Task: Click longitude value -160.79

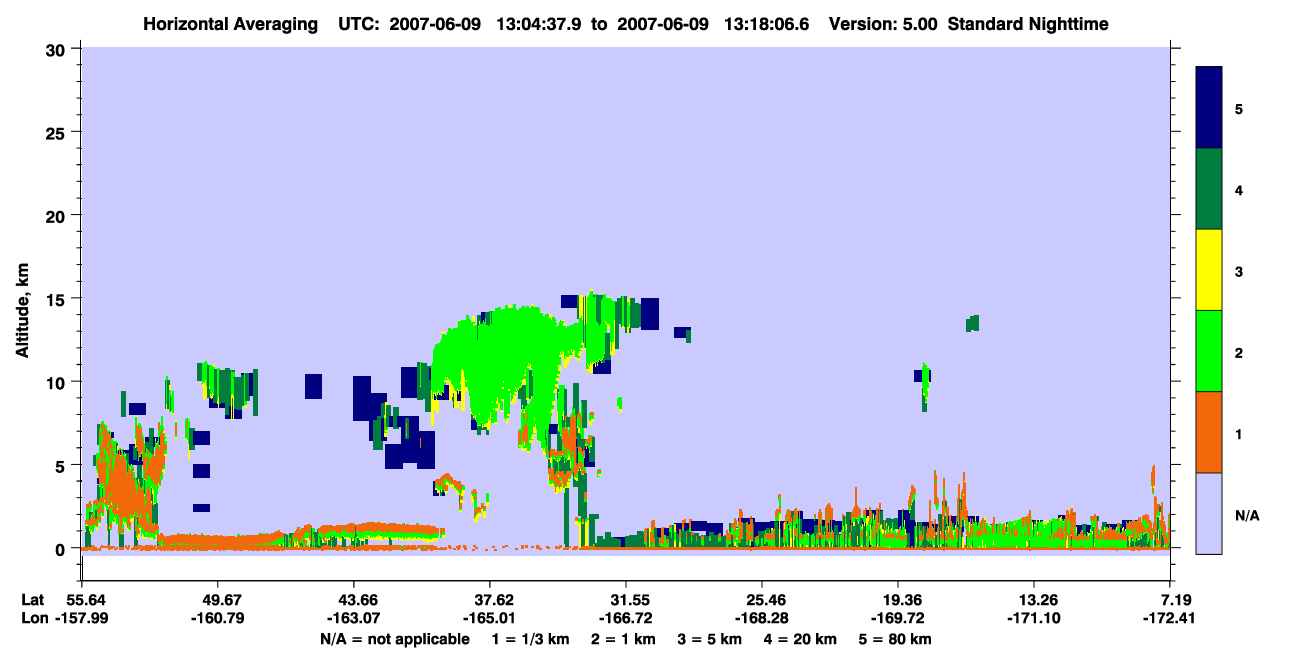Action: point(217,619)
